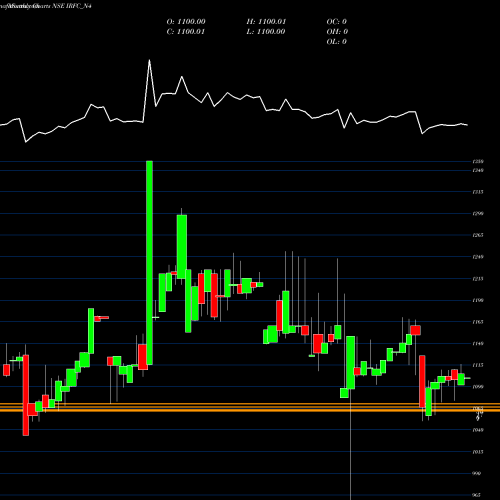This screenshot has height=500, width=500.
Task: Click the low value L: 1100.00
Action: click(266, 32)
